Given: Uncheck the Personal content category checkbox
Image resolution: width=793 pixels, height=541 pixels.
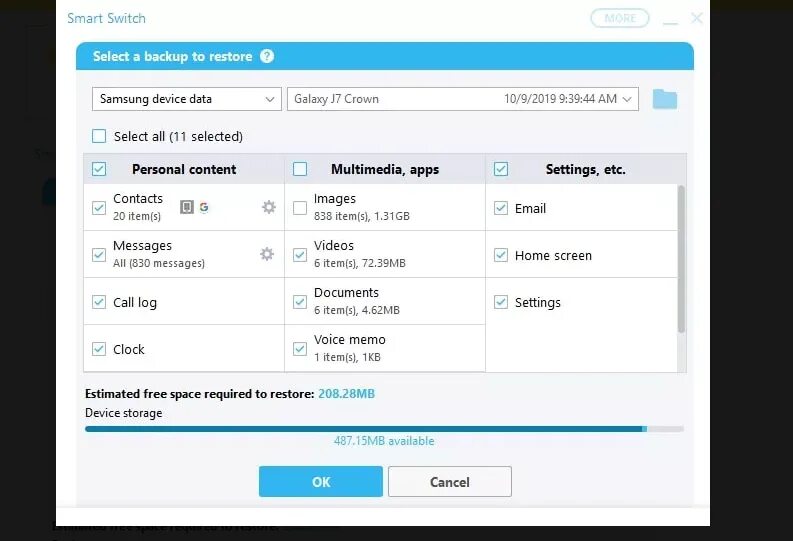Looking at the screenshot, I should click(x=99, y=169).
